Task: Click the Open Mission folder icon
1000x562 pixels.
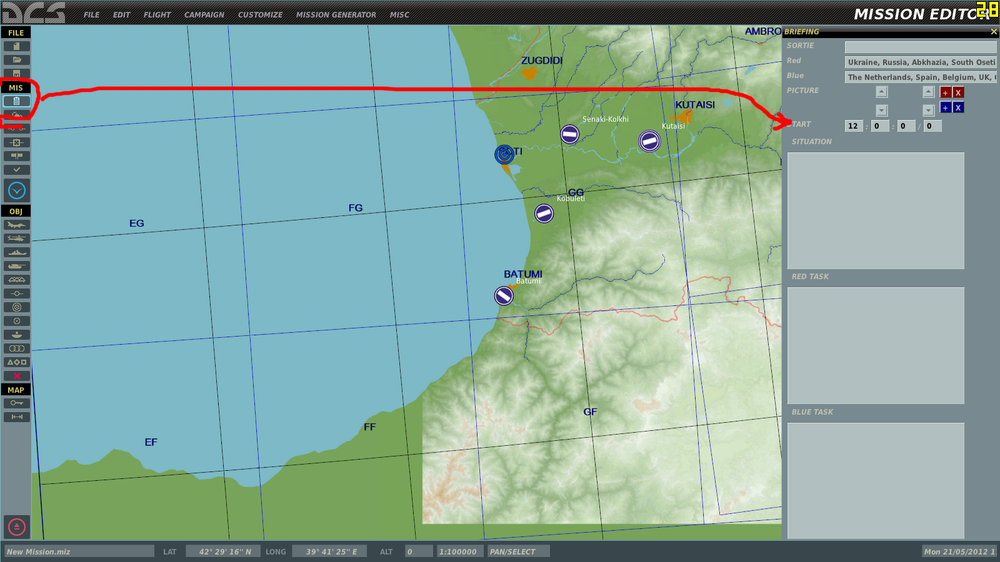Action: [17, 60]
